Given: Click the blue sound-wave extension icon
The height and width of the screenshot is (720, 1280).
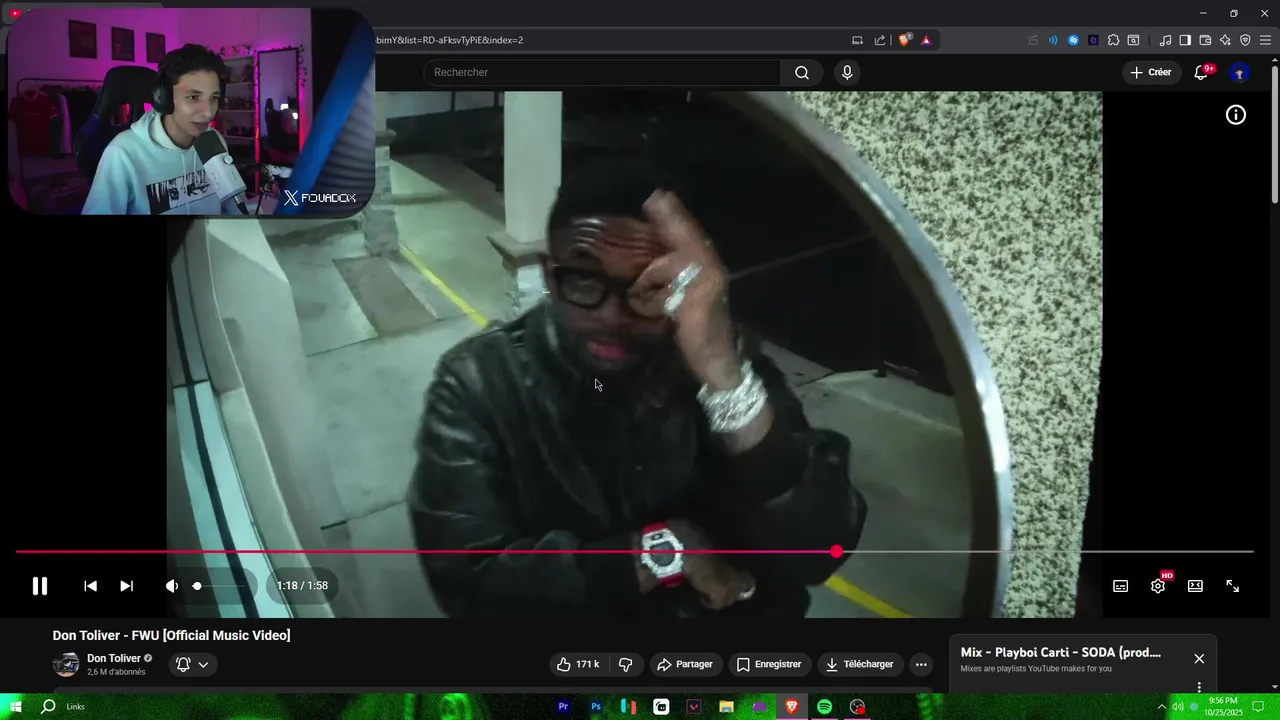Looking at the screenshot, I should click(1053, 40).
